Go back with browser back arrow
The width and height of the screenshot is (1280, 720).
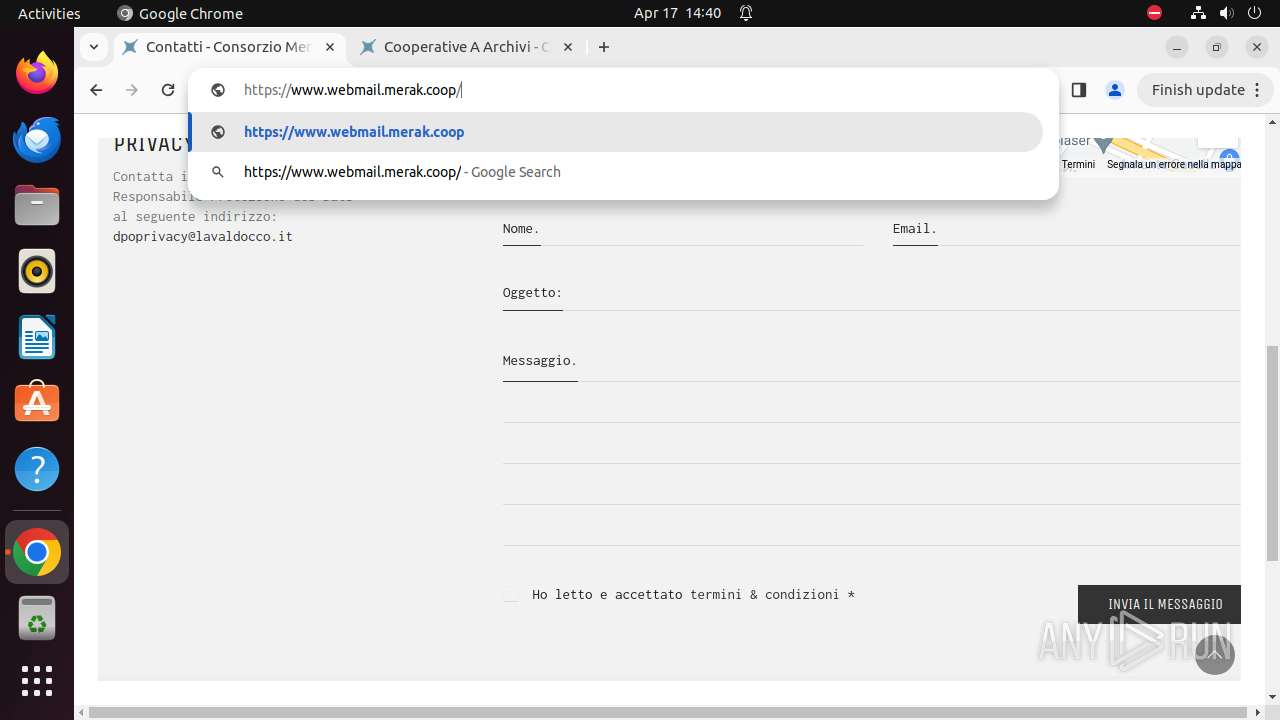[x=96, y=90]
